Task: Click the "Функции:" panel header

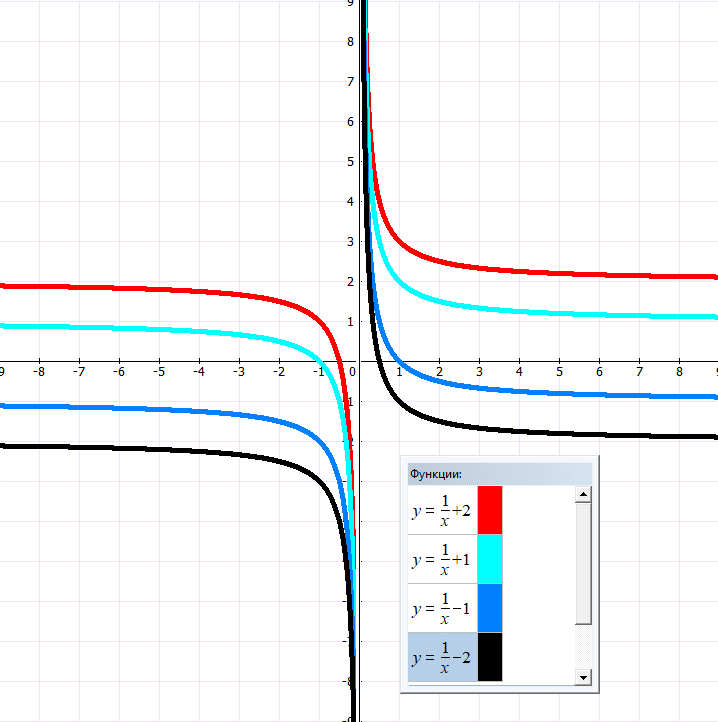Action: coord(499,474)
